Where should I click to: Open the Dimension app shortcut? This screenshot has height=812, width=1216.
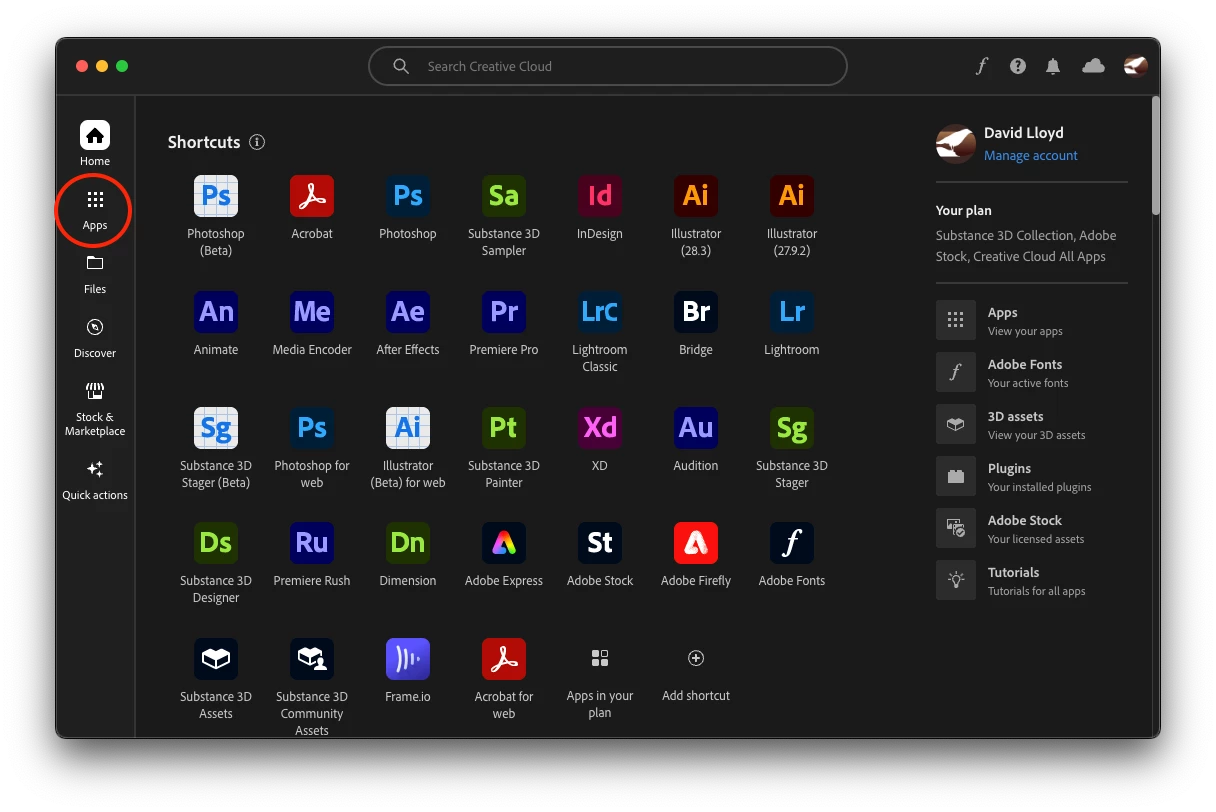click(x=408, y=543)
